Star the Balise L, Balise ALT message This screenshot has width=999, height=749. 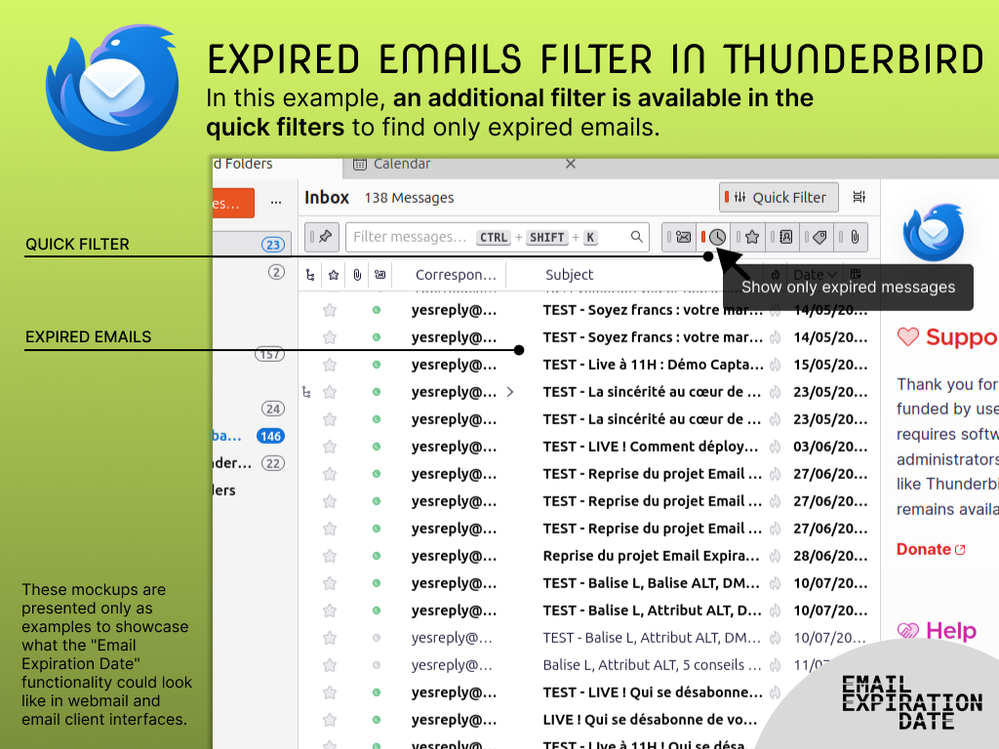click(329, 583)
